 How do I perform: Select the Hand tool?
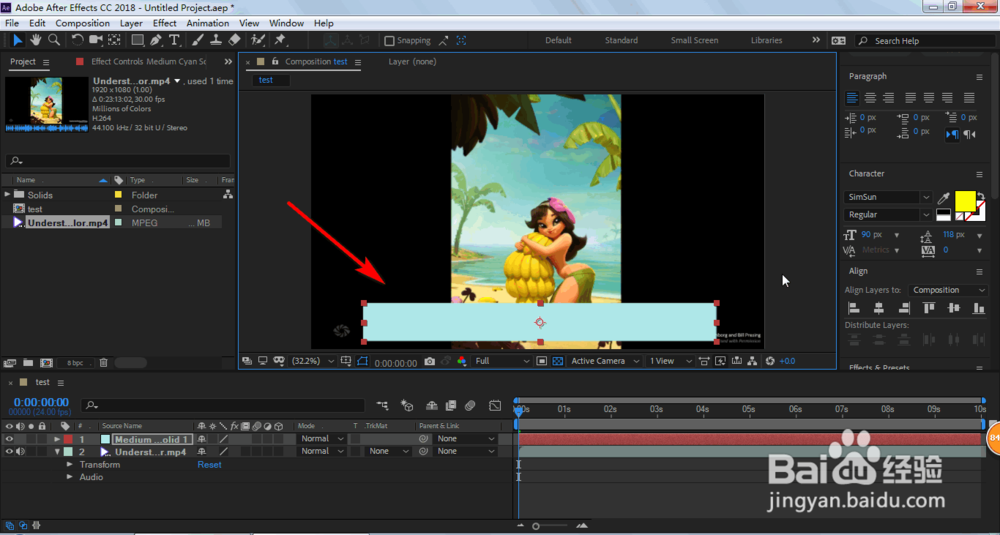tap(36, 40)
